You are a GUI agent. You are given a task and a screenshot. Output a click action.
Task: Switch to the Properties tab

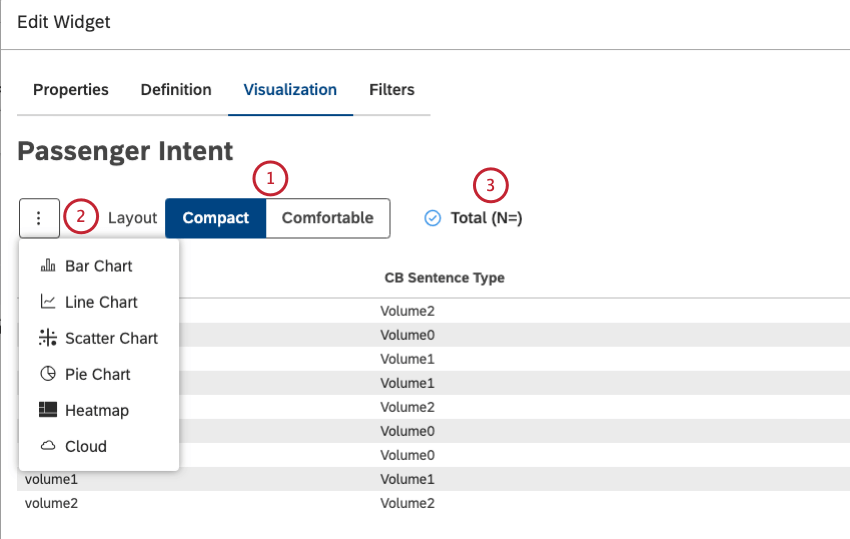pos(71,90)
